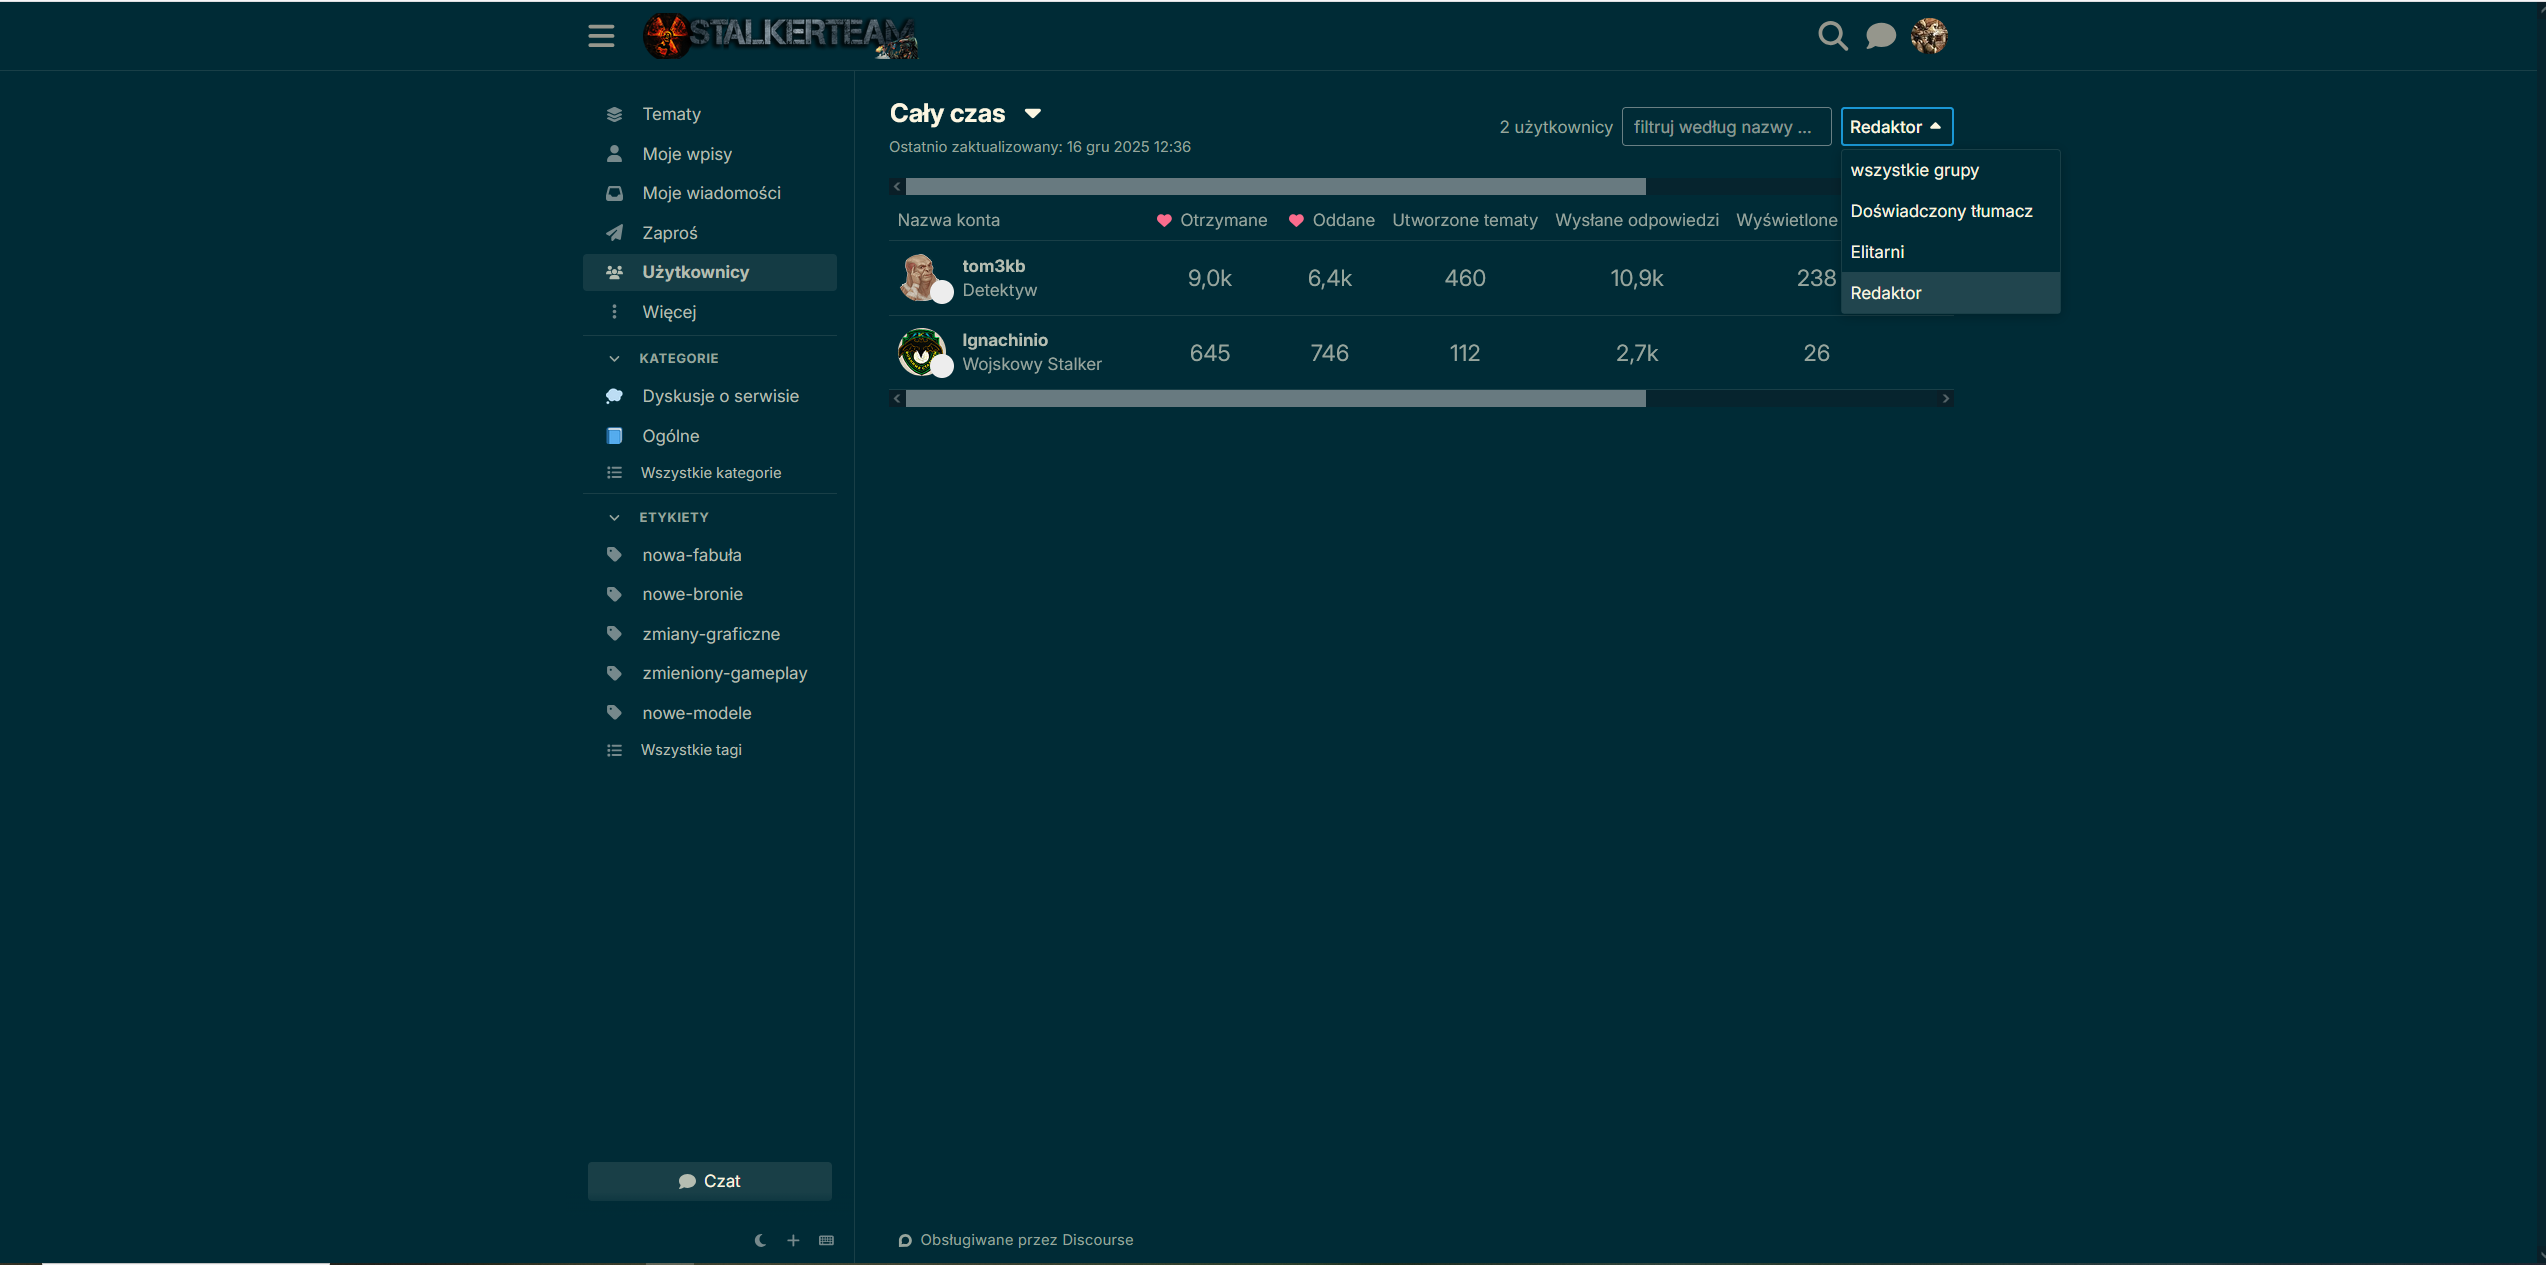Select Doświadczony tłumacz group option
The image size is (2546, 1265).
click(1941, 211)
